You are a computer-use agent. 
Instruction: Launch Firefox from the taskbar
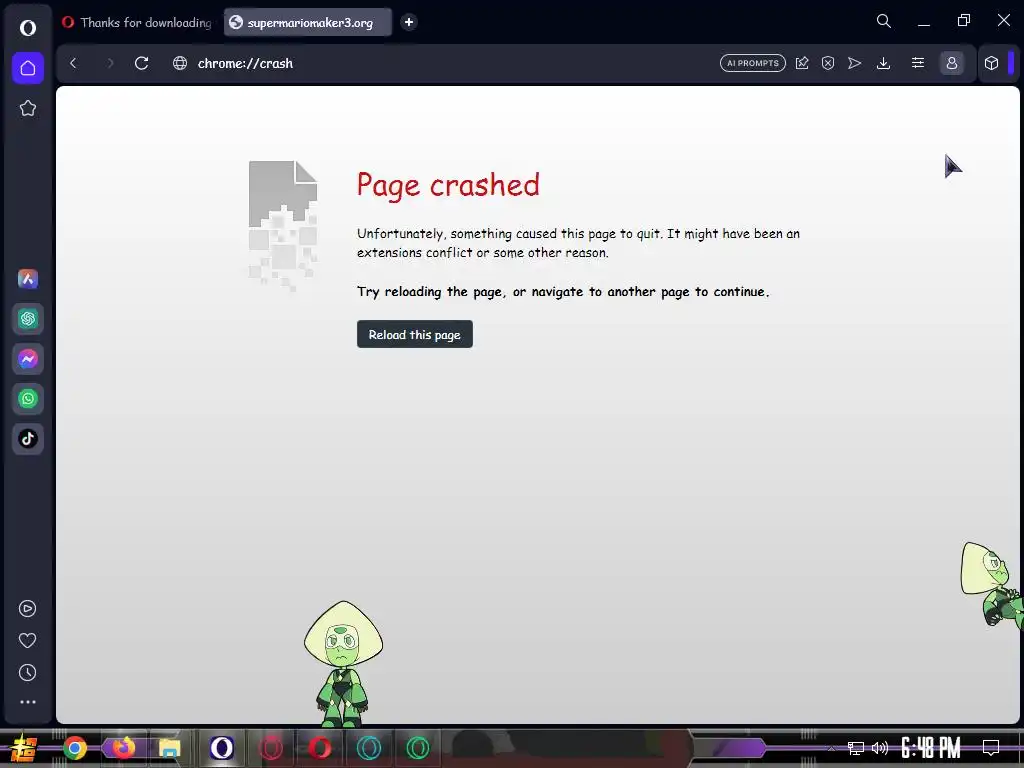pos(123,748)
